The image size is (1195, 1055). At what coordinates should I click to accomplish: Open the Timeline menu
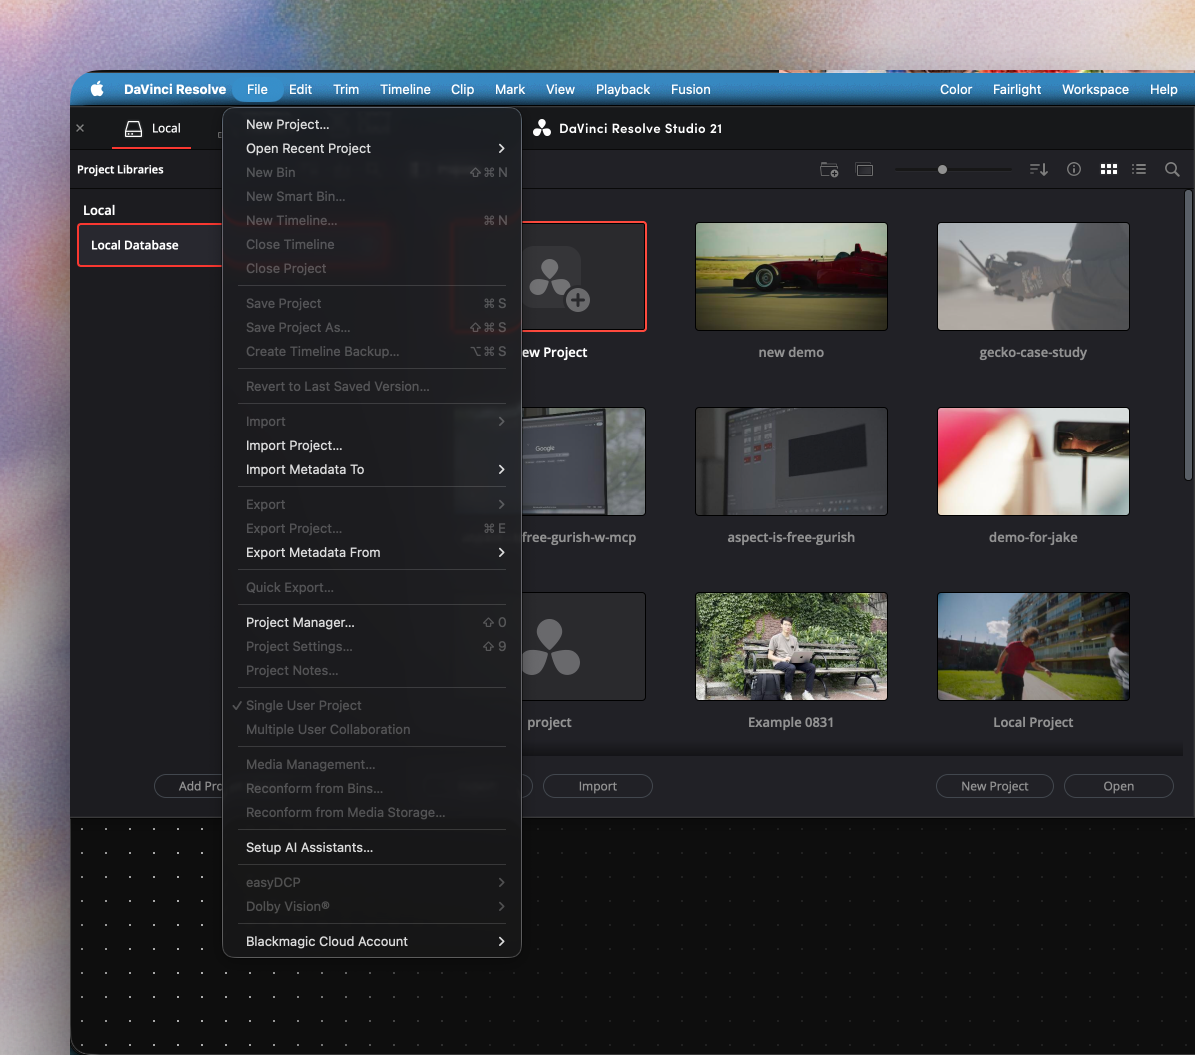click(x=405, y=89)
